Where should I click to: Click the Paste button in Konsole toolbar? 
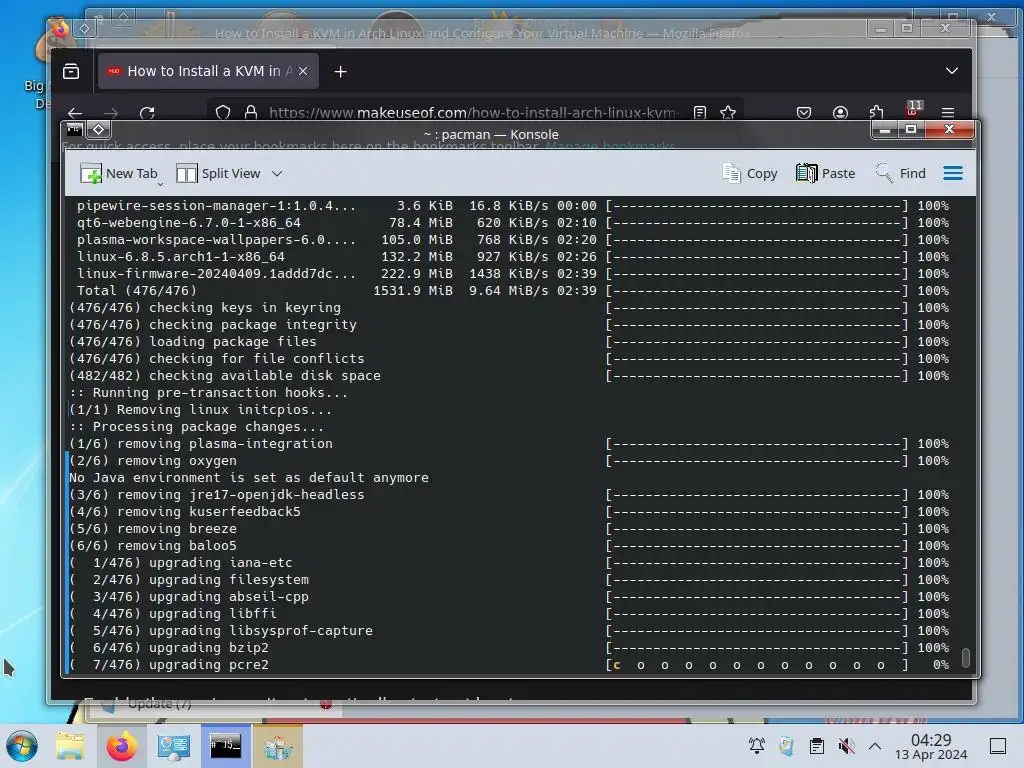(x=825, y=174)
